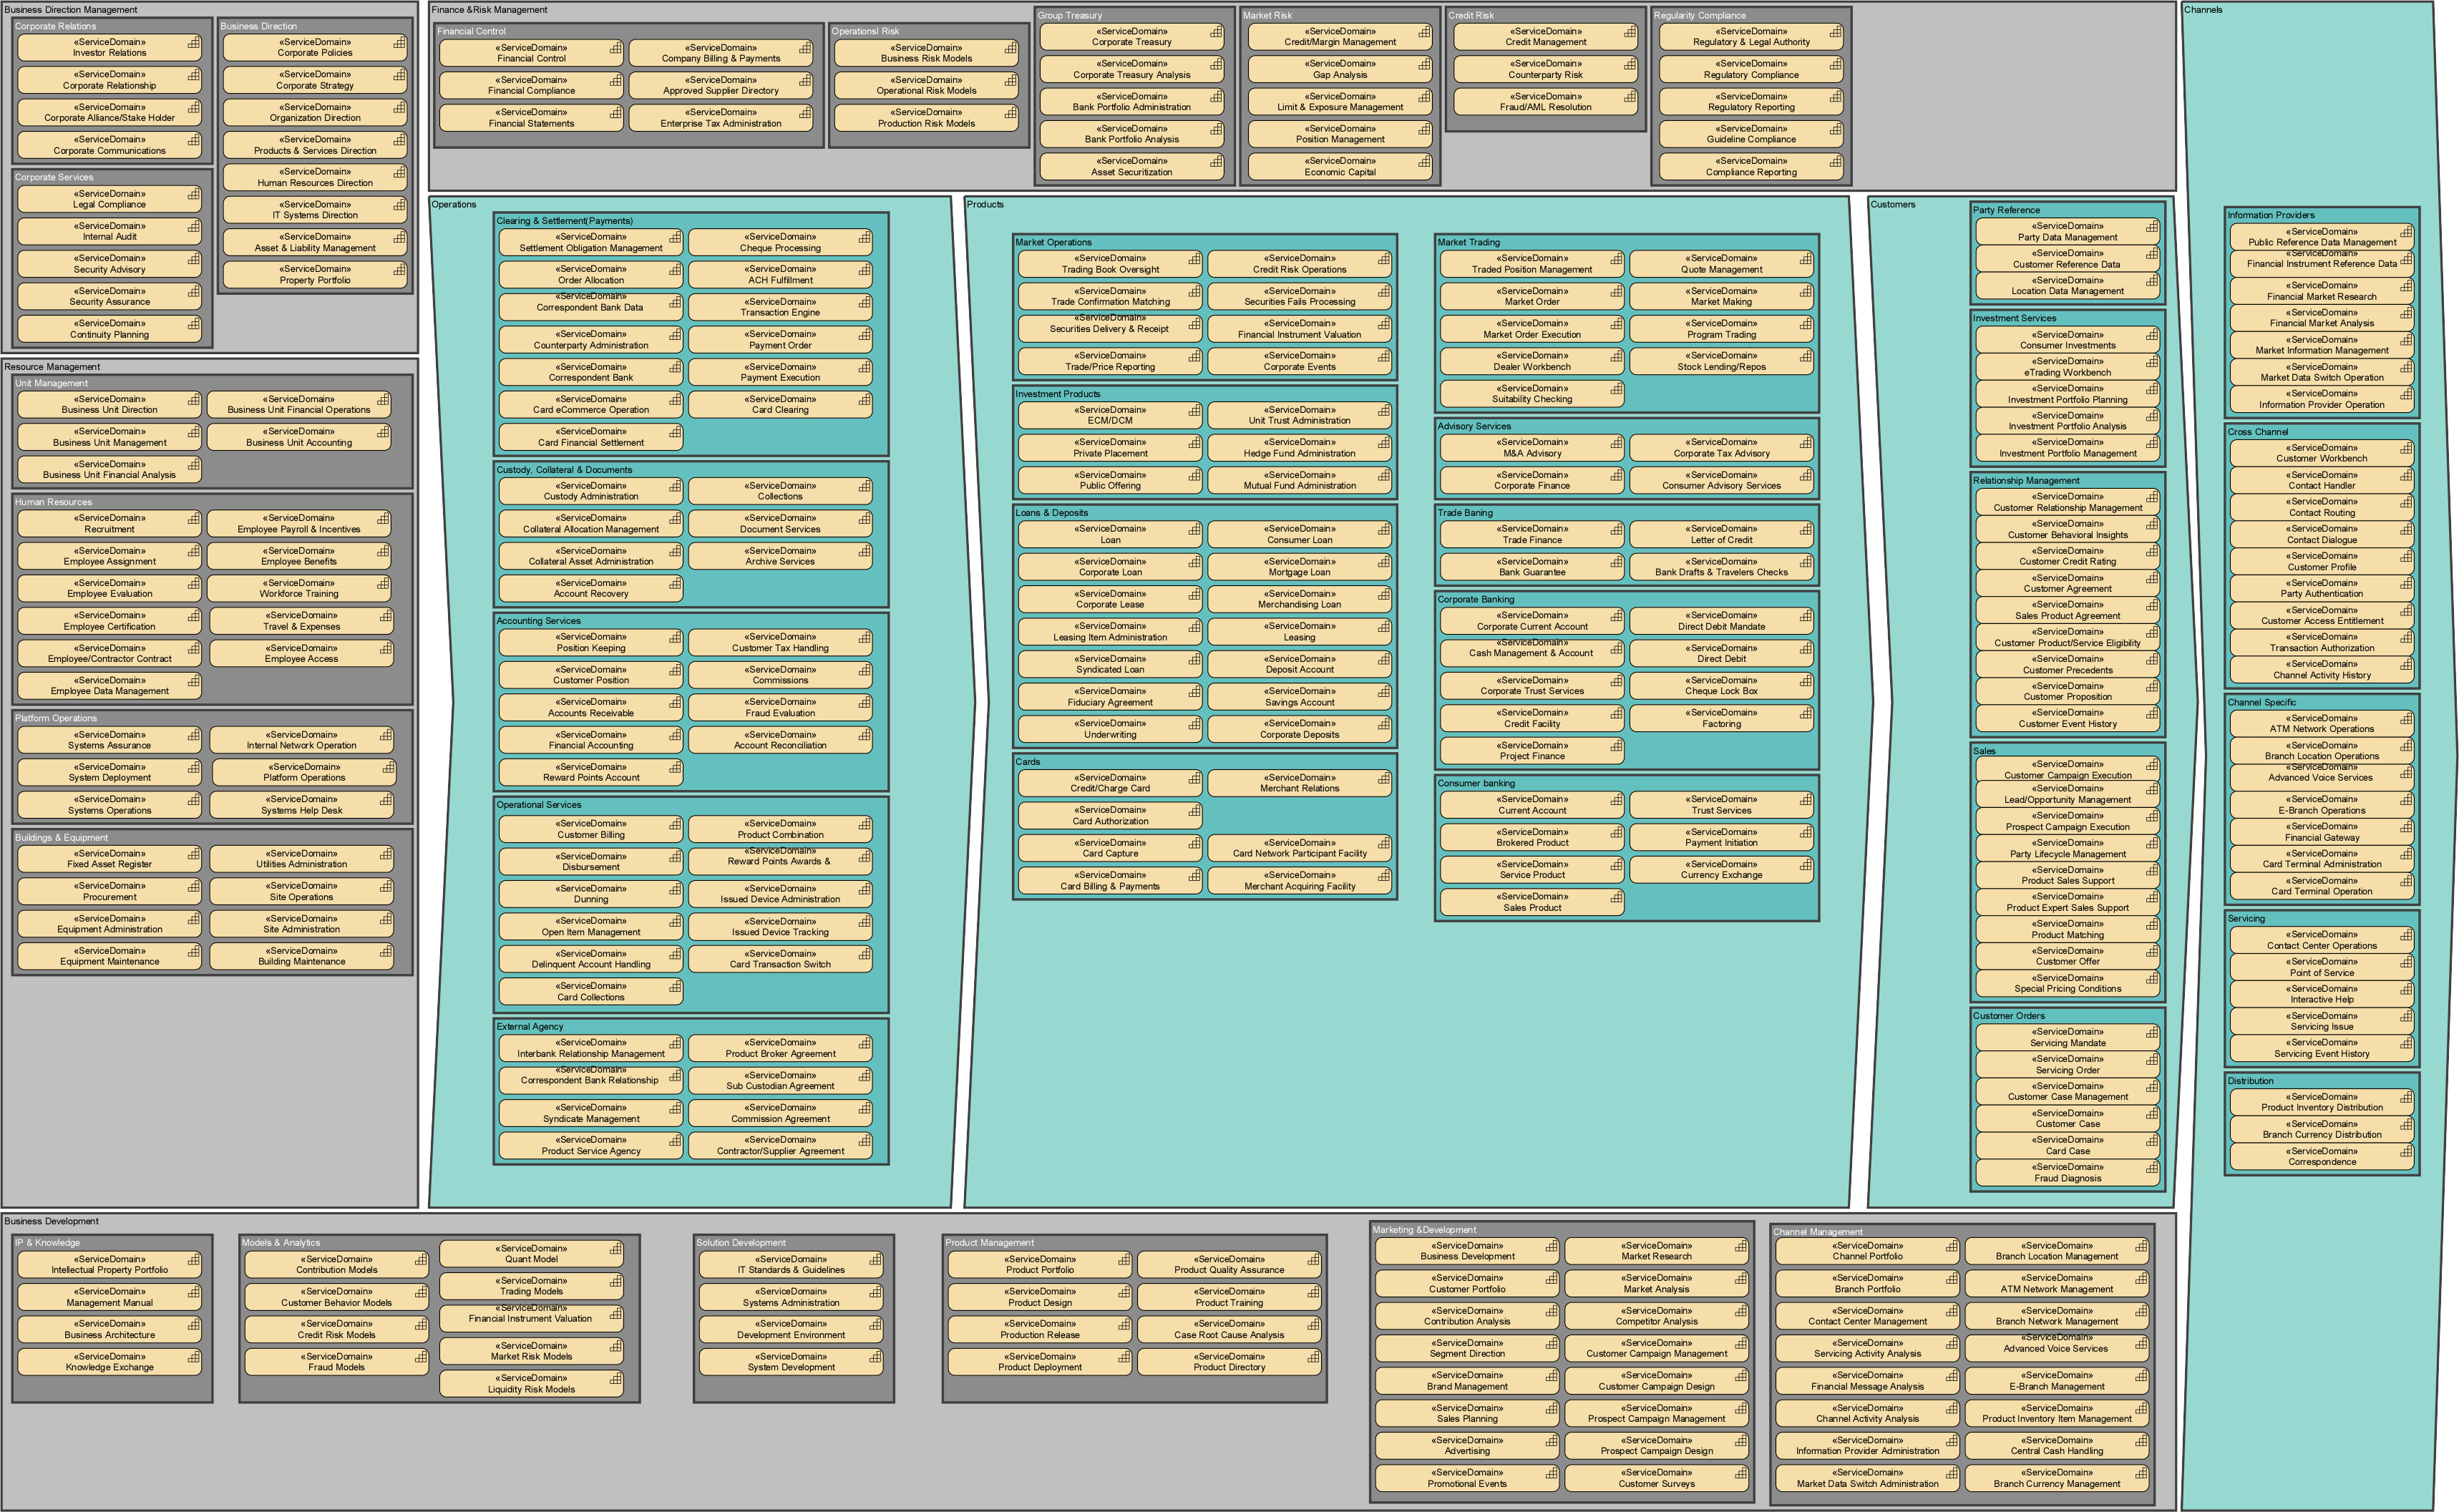Click the stair icon on Party Data Management
Viewport: 2459px width, 1512px height.
2151,227
